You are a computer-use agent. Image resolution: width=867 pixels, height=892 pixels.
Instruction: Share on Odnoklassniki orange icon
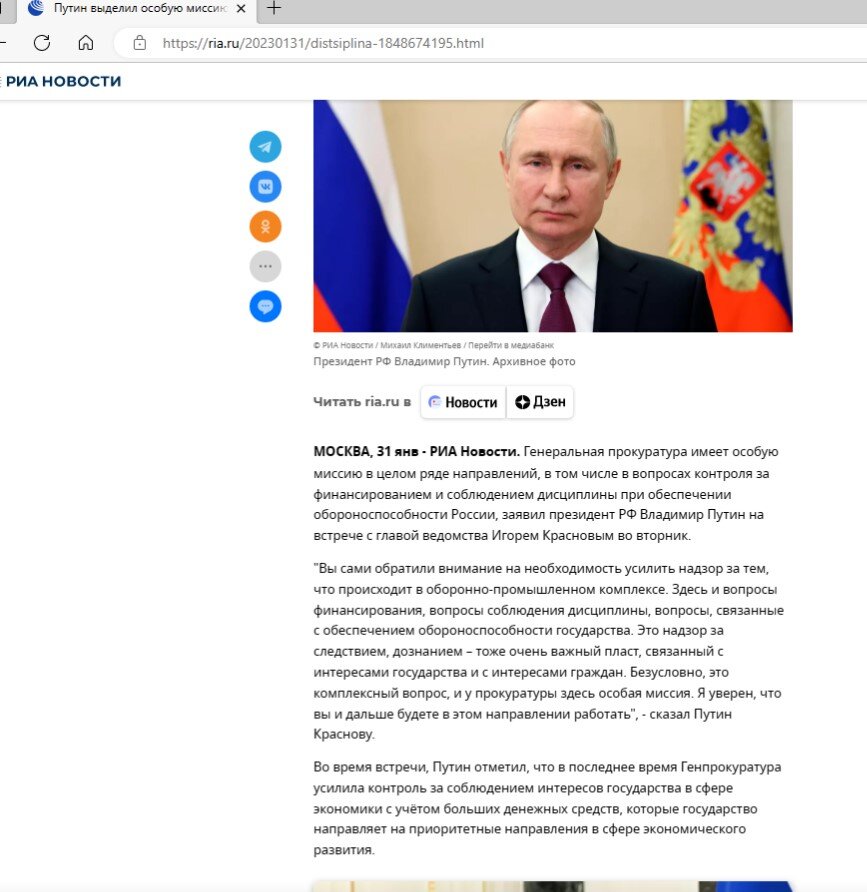click(265, 226)
